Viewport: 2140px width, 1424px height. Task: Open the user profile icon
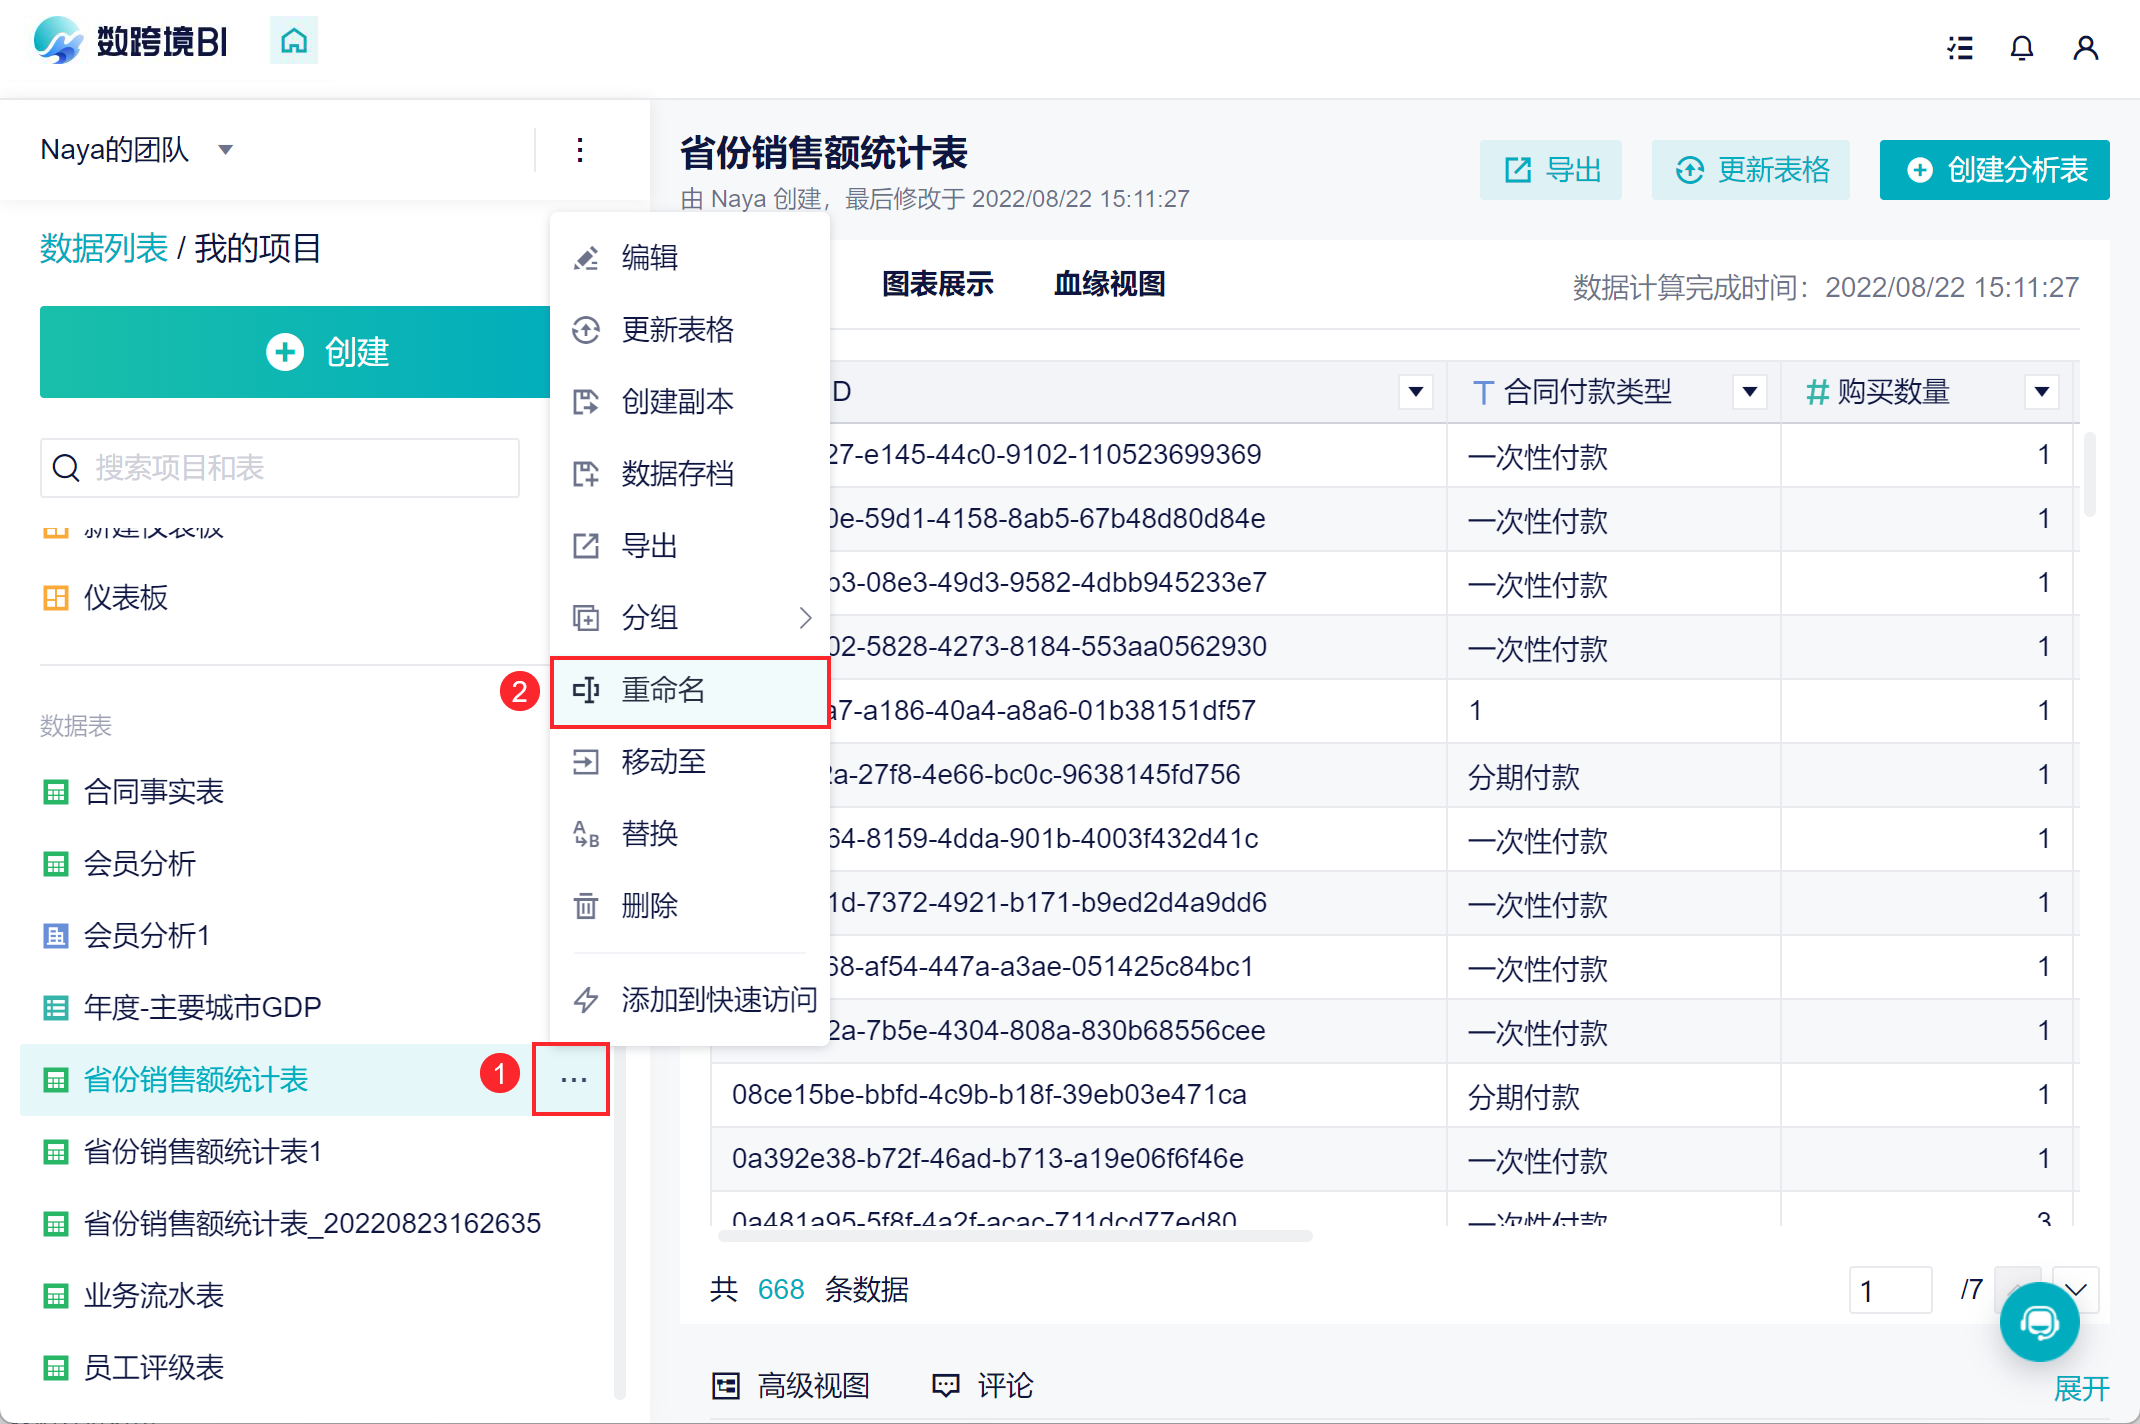(x=2085, y=48)
